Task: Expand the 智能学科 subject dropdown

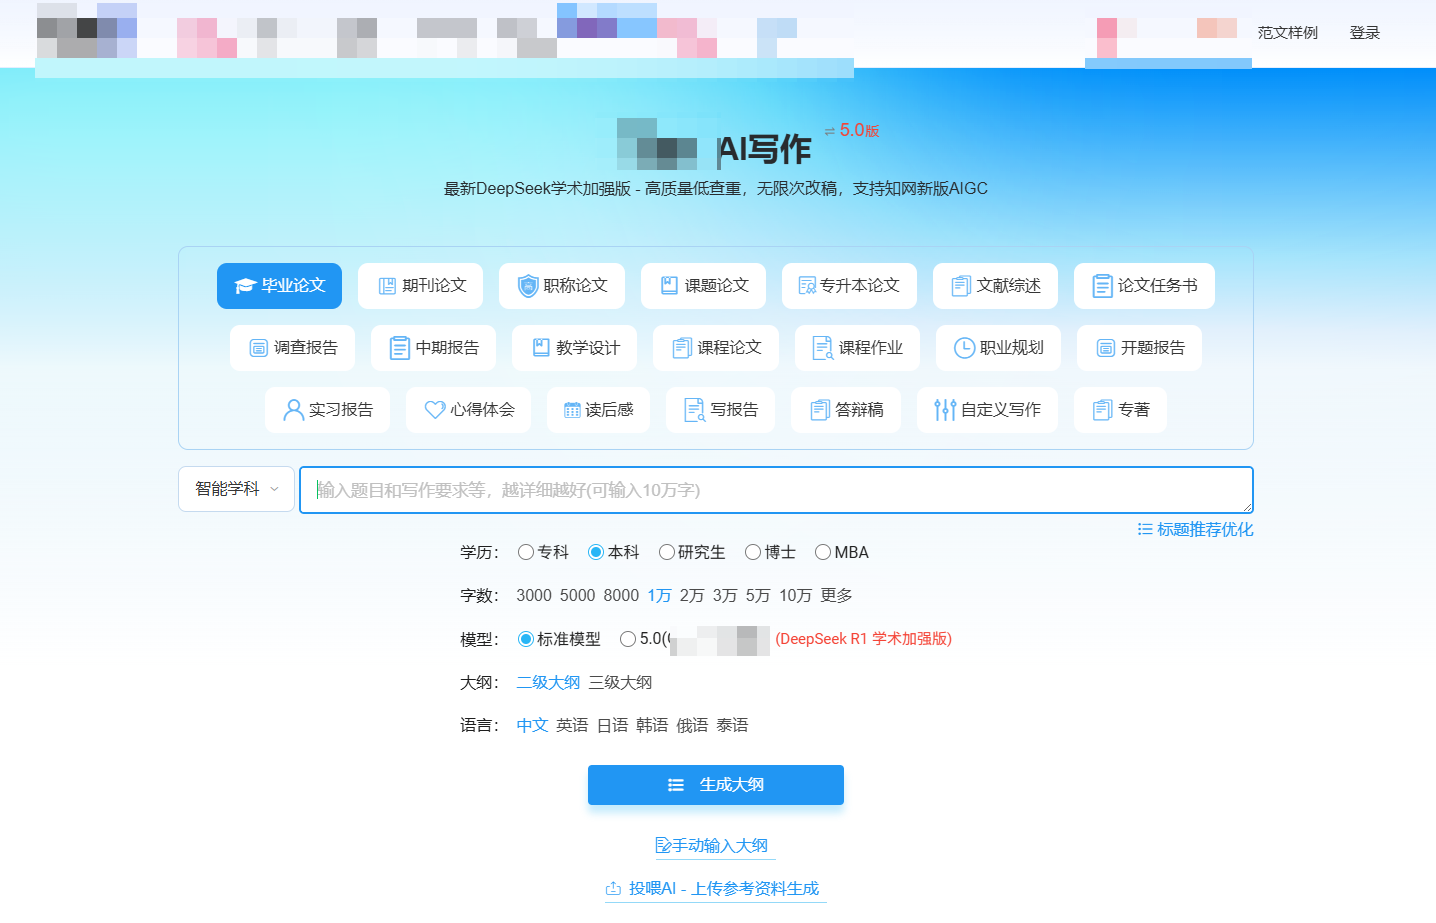Action: point(236,489)
